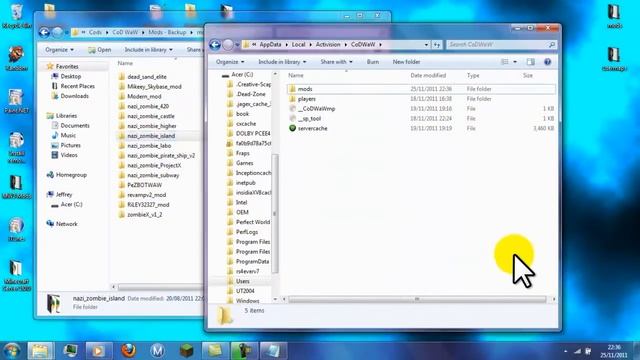Click Mods - Backup breadcrumb in back window
This screenshot has width=640, height=360.
[167, 32]
